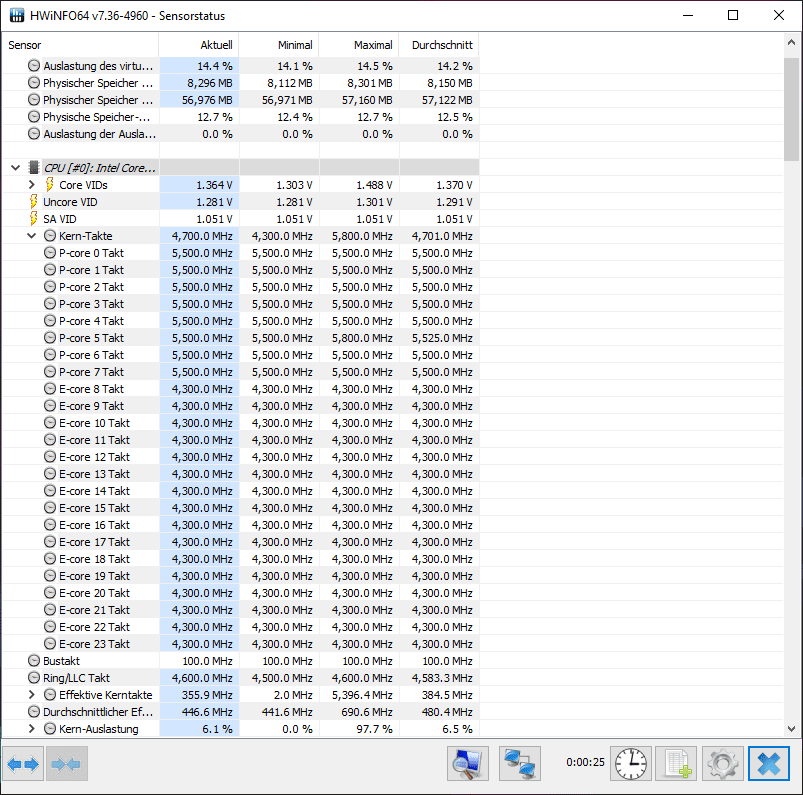Click the CPU chip icon
The width and height of the screenshot is (803, 795).
(x=34, y=168)
